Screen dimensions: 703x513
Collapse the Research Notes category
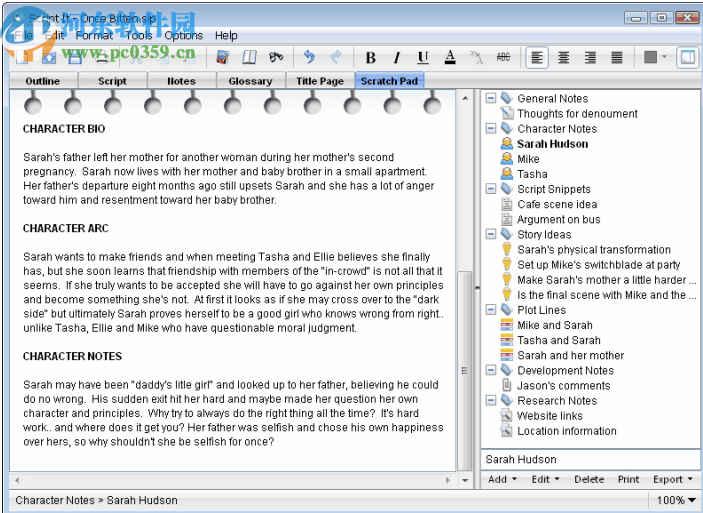pyautogui.click(x=491, y=400)
